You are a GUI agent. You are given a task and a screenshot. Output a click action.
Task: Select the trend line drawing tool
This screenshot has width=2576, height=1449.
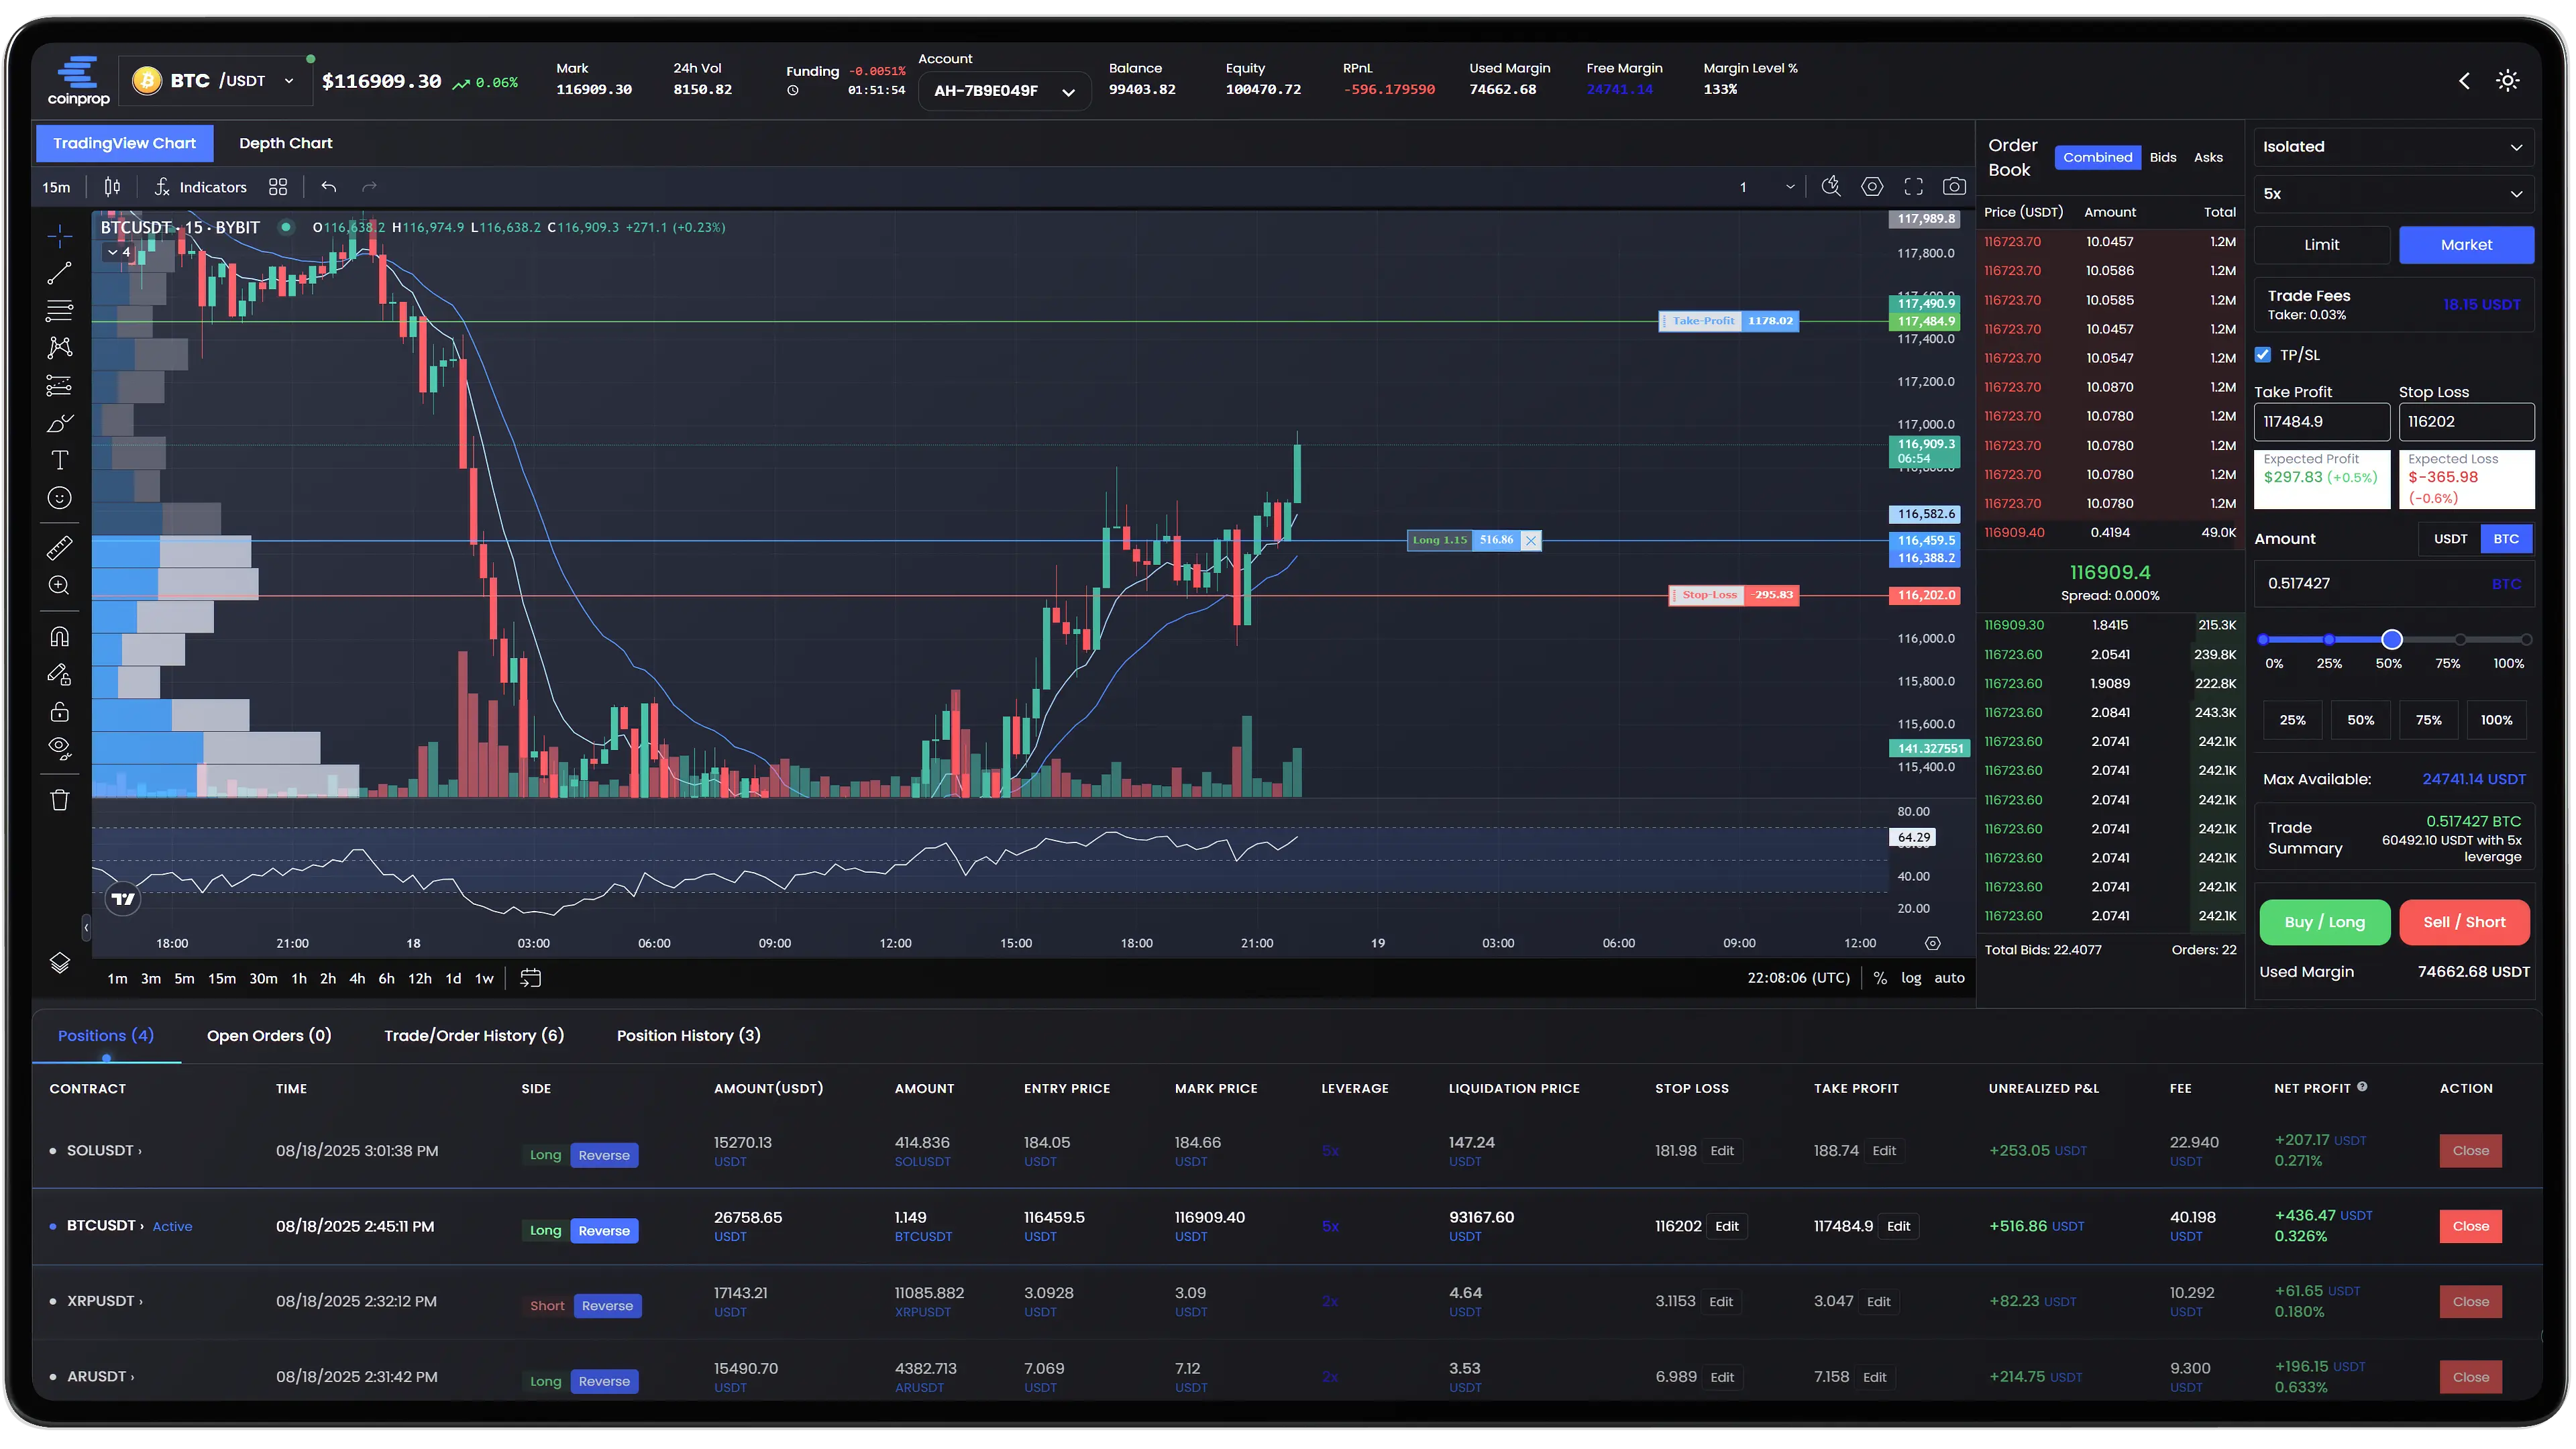pos(59,273)
